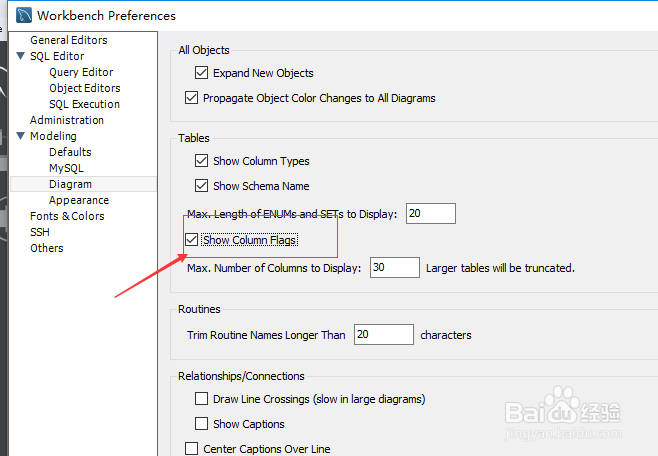The width and height of the screenshot is (658, 456).
Task: Click the MySQL Workbench dolphin icon in title bar
Action: tap(24, 16)
